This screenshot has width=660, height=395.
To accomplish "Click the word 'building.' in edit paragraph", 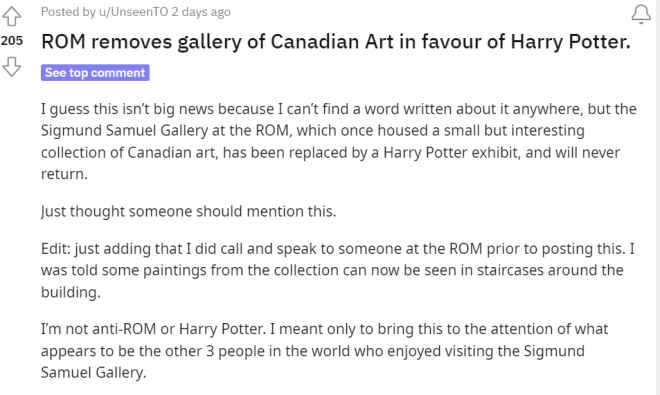I will [x=71, y=292].
